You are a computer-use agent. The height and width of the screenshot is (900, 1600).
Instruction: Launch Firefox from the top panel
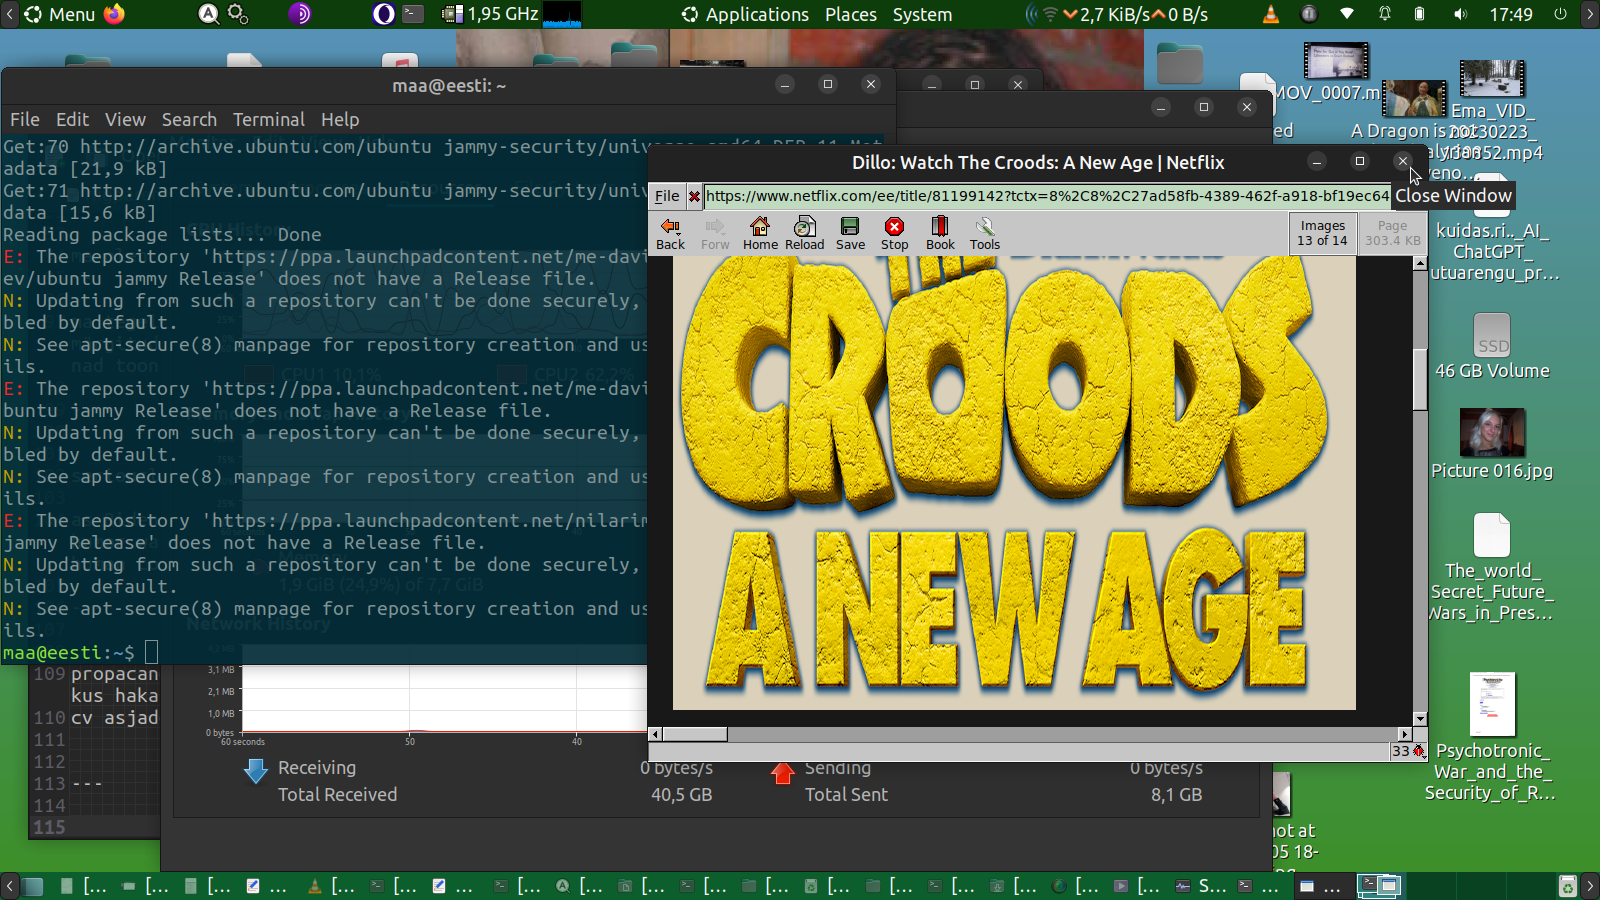(x=115, y=14)
